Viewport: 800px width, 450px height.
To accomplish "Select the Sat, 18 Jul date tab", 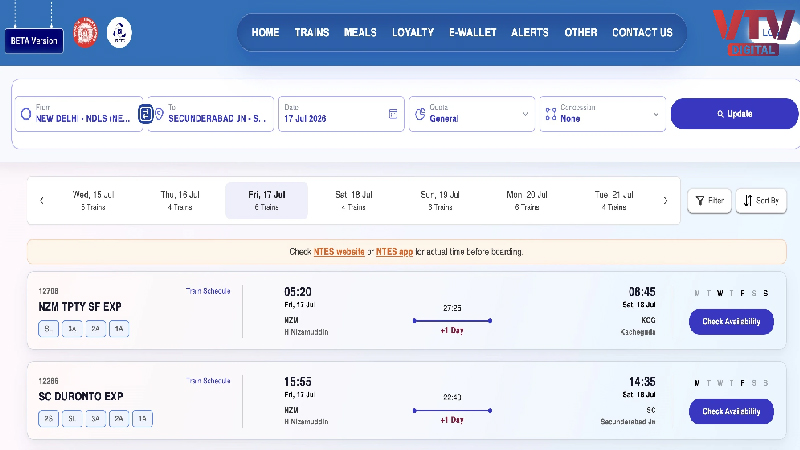I will tap(354, 201).
